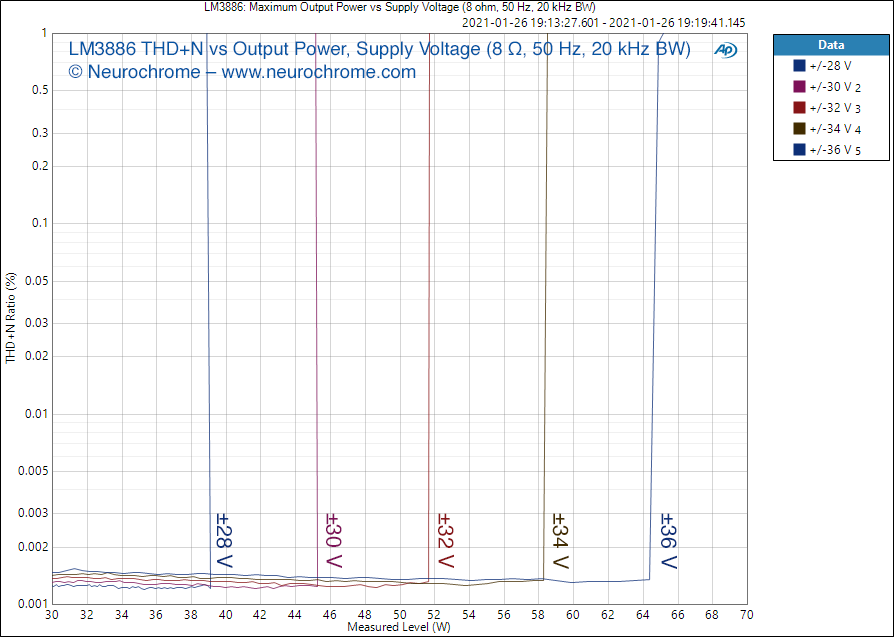Click the y-axis tick label 0.005
Screen dimensions: 894x637
[33, 470]
